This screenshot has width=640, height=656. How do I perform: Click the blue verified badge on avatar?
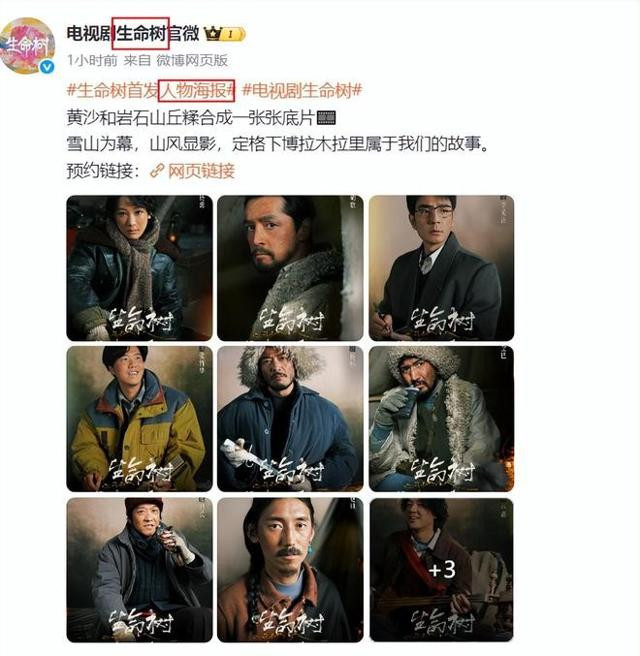(47, 67)
